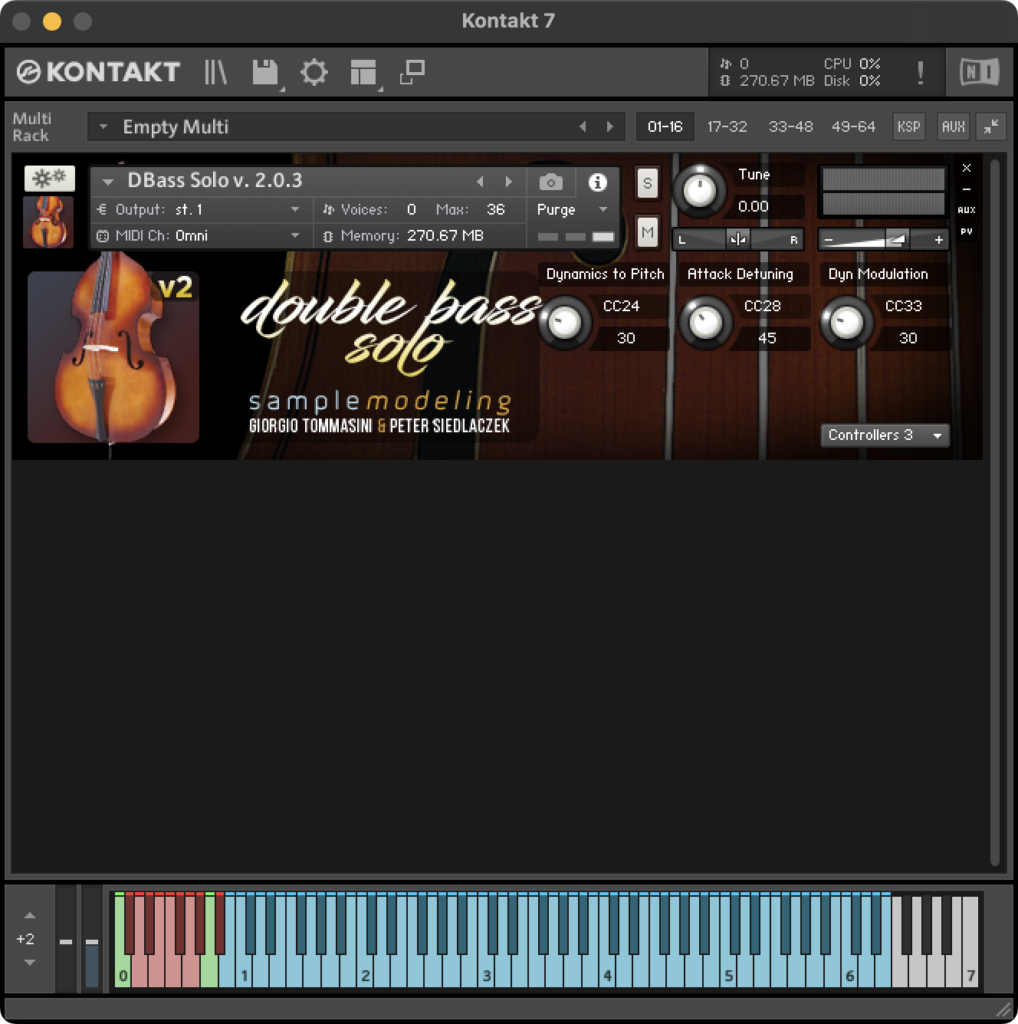This screenshot has width=1018, height=1024.
Task: Click the Dyn Modulation CC33 knob
Action: pyautogui.click(x=846, y=322)
